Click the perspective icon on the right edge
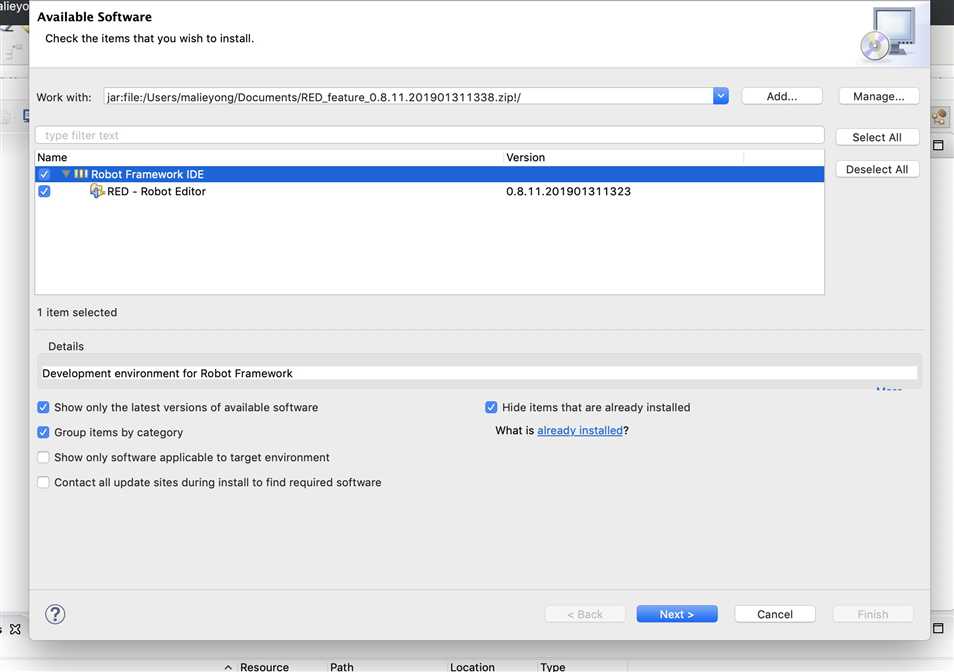The image size is (954, 672). pos(939,117)
